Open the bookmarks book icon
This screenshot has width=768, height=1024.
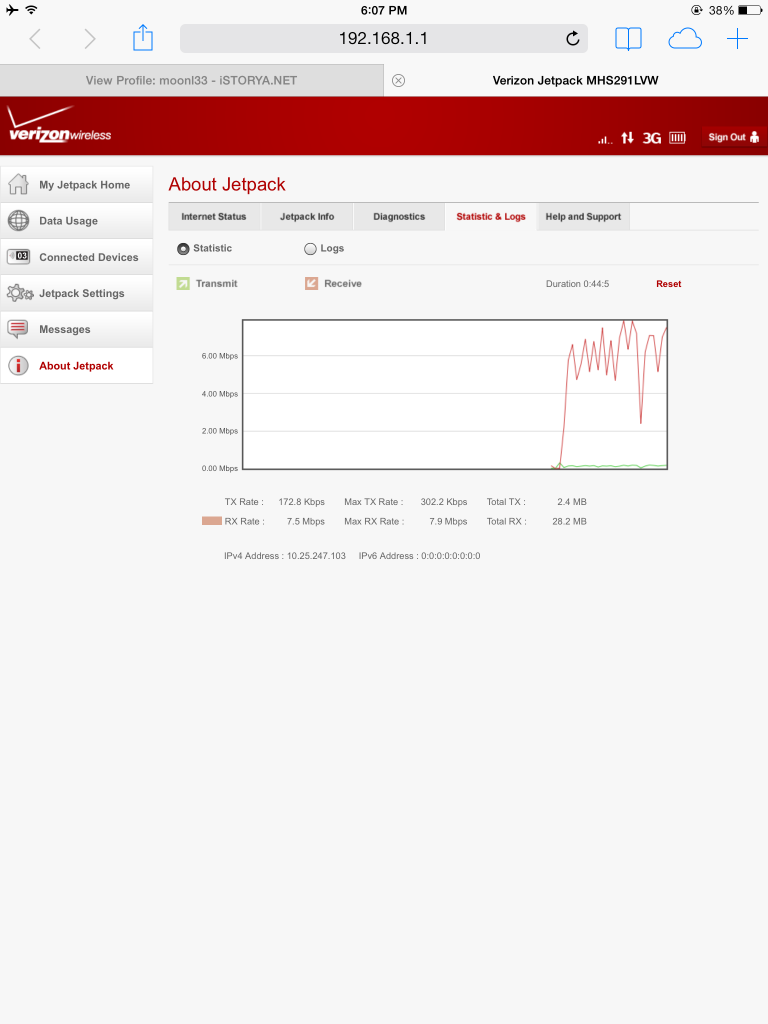point(628,39)
